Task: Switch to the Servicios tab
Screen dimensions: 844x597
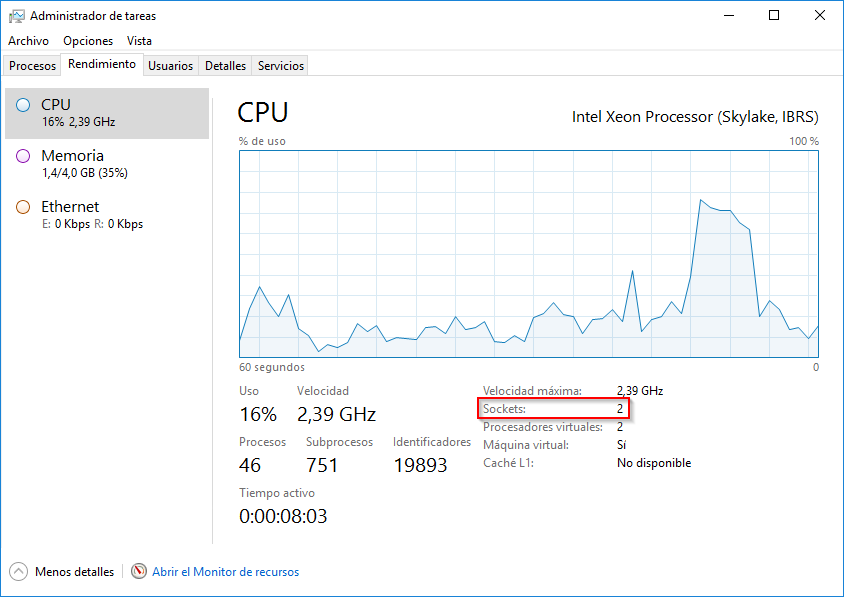Action: tap(280, 66)
